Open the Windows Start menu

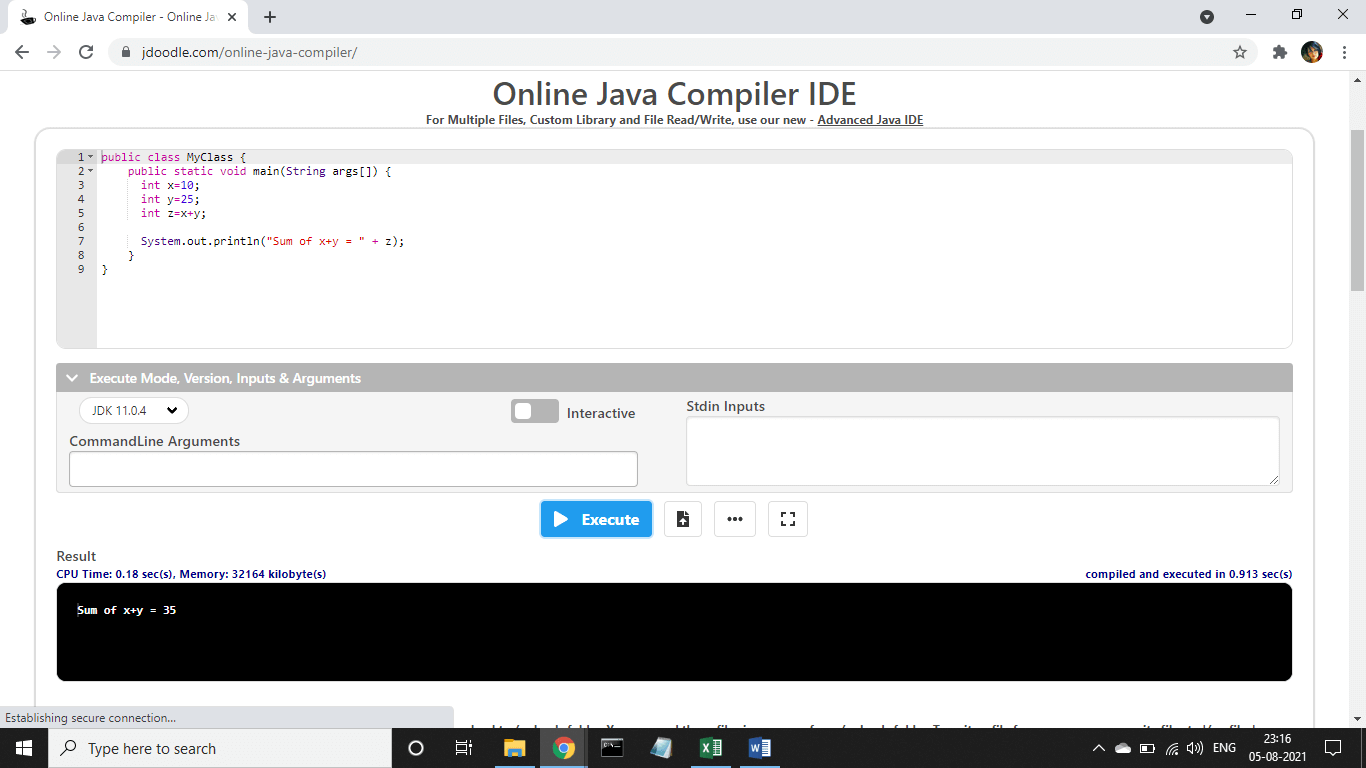(x=24, y=748)
